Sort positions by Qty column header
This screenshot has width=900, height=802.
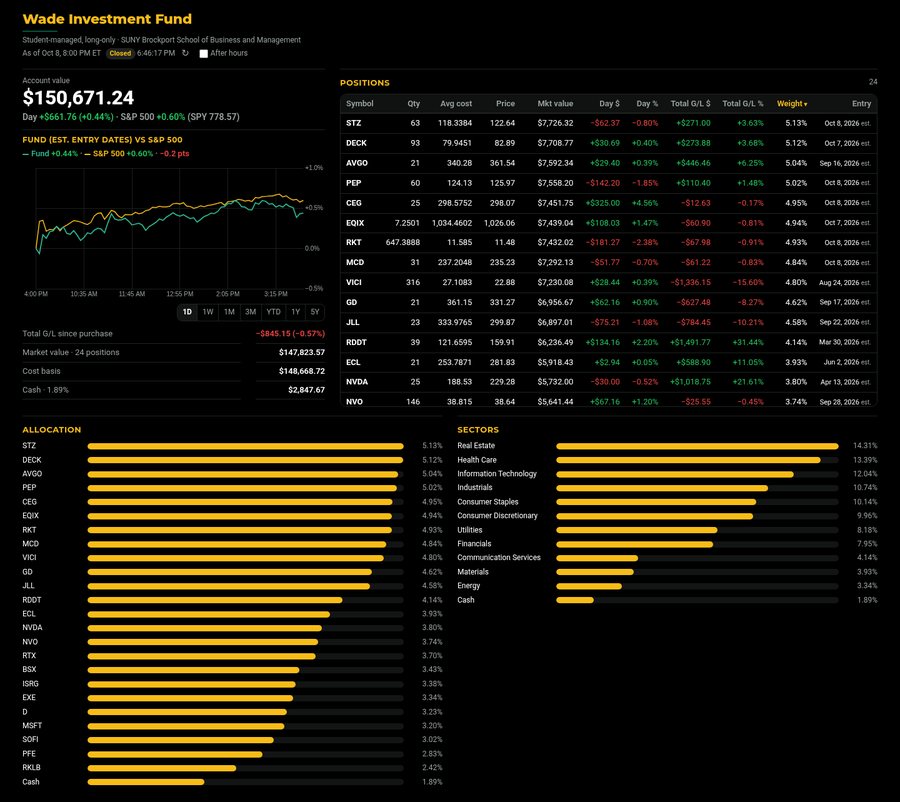(413, 104)
